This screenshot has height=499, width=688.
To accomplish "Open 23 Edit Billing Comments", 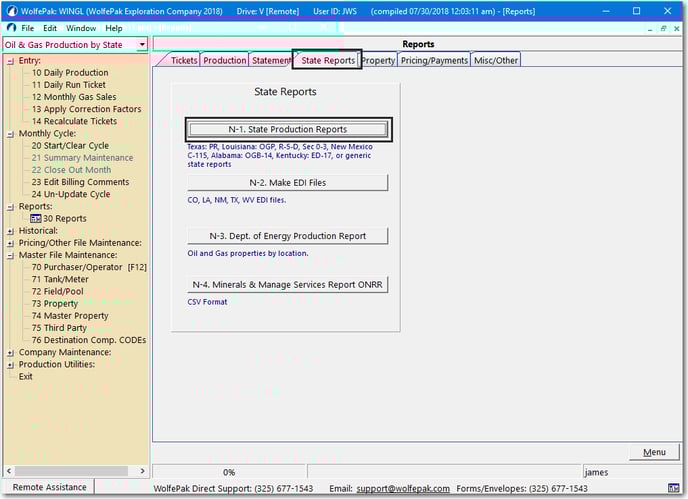I will [x=80, y=182].
